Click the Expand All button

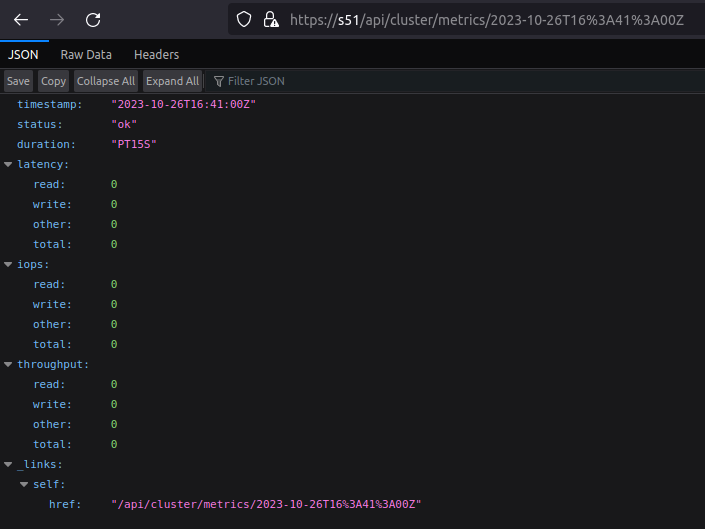coord(172,81)
